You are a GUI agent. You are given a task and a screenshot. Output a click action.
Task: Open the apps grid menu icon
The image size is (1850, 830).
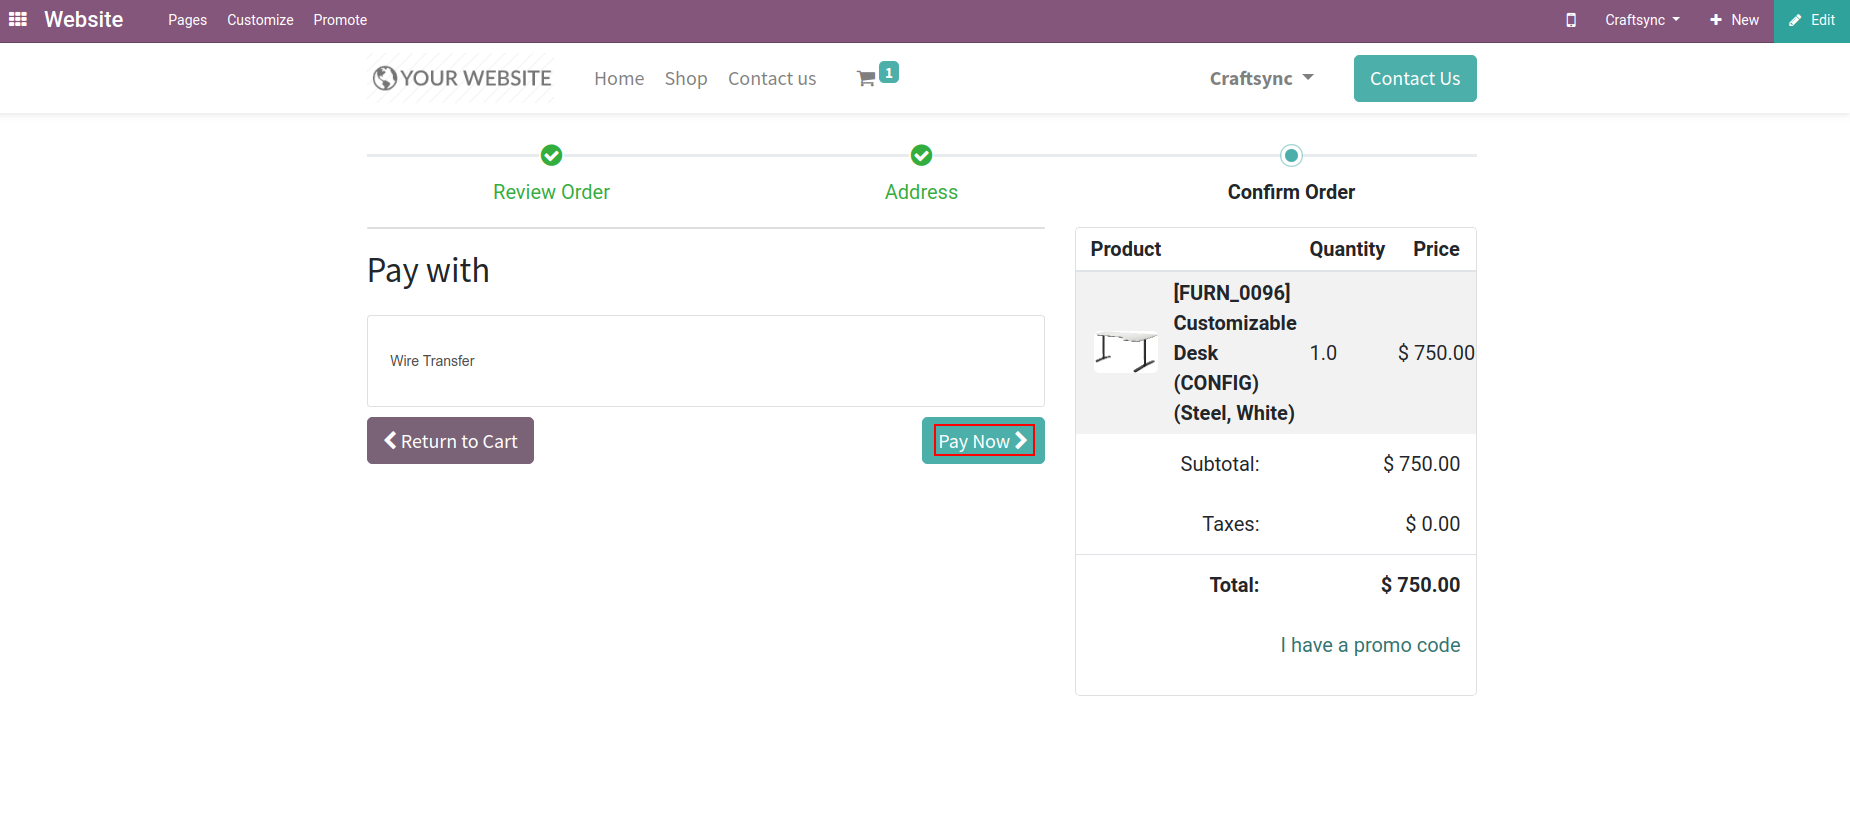(18, 20)
